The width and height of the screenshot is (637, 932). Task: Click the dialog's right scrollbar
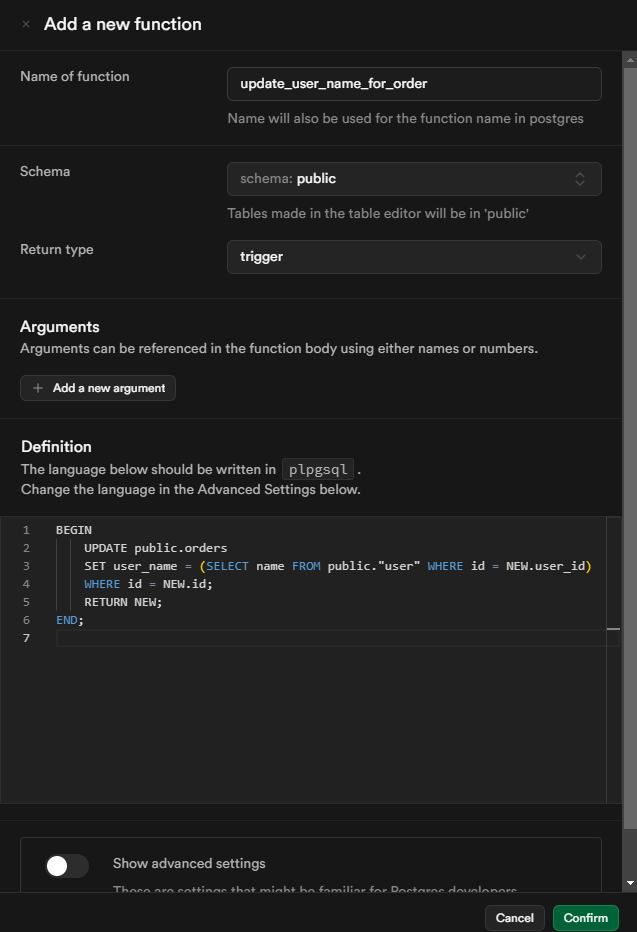click(630, 400)
